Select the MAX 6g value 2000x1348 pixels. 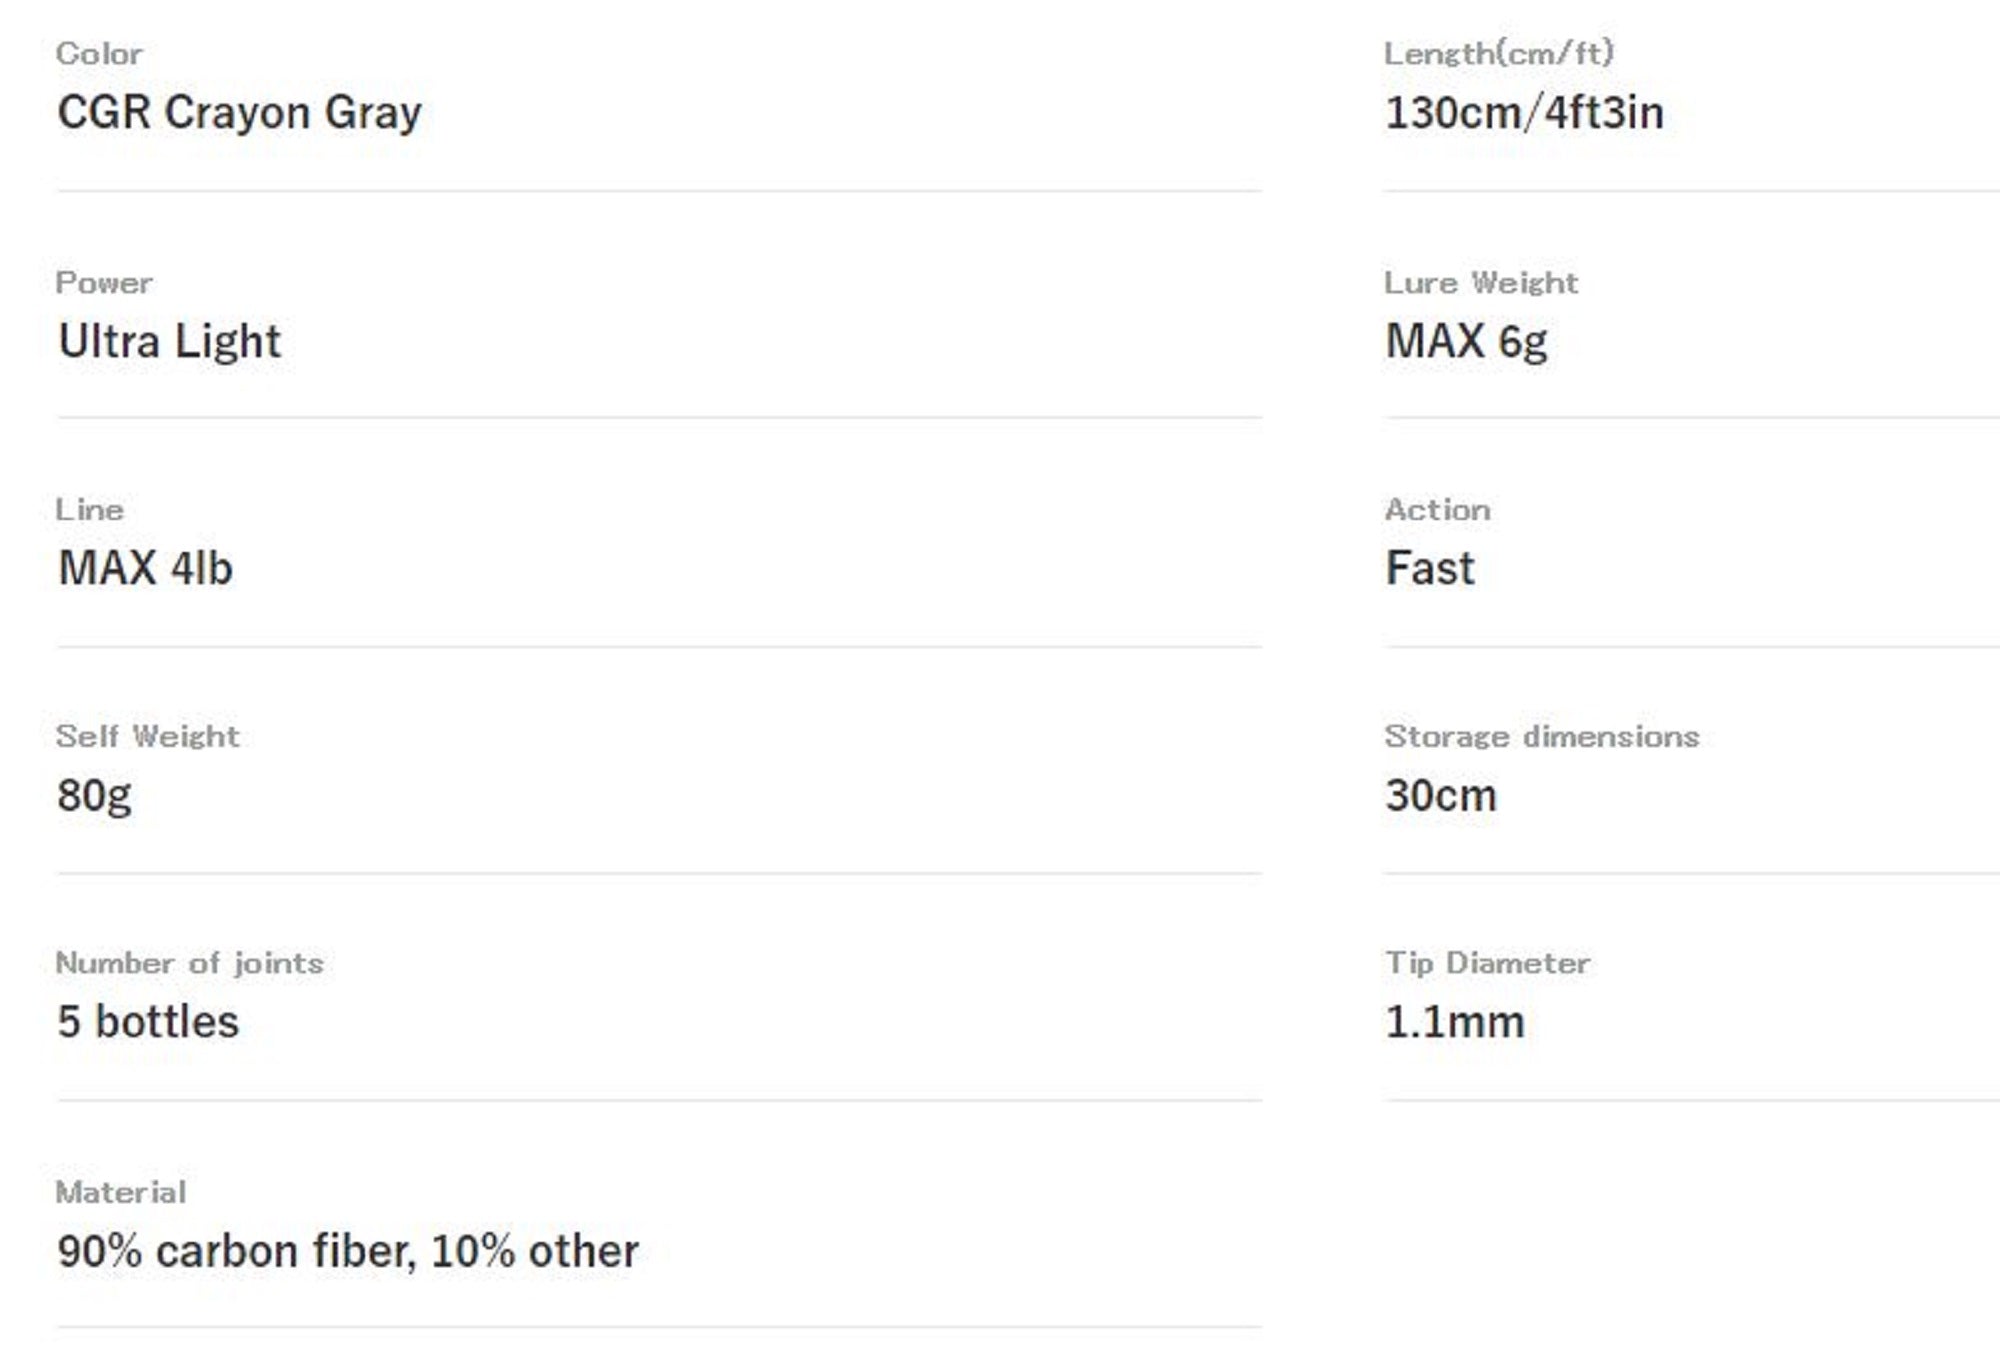[x=1466, y=342]
